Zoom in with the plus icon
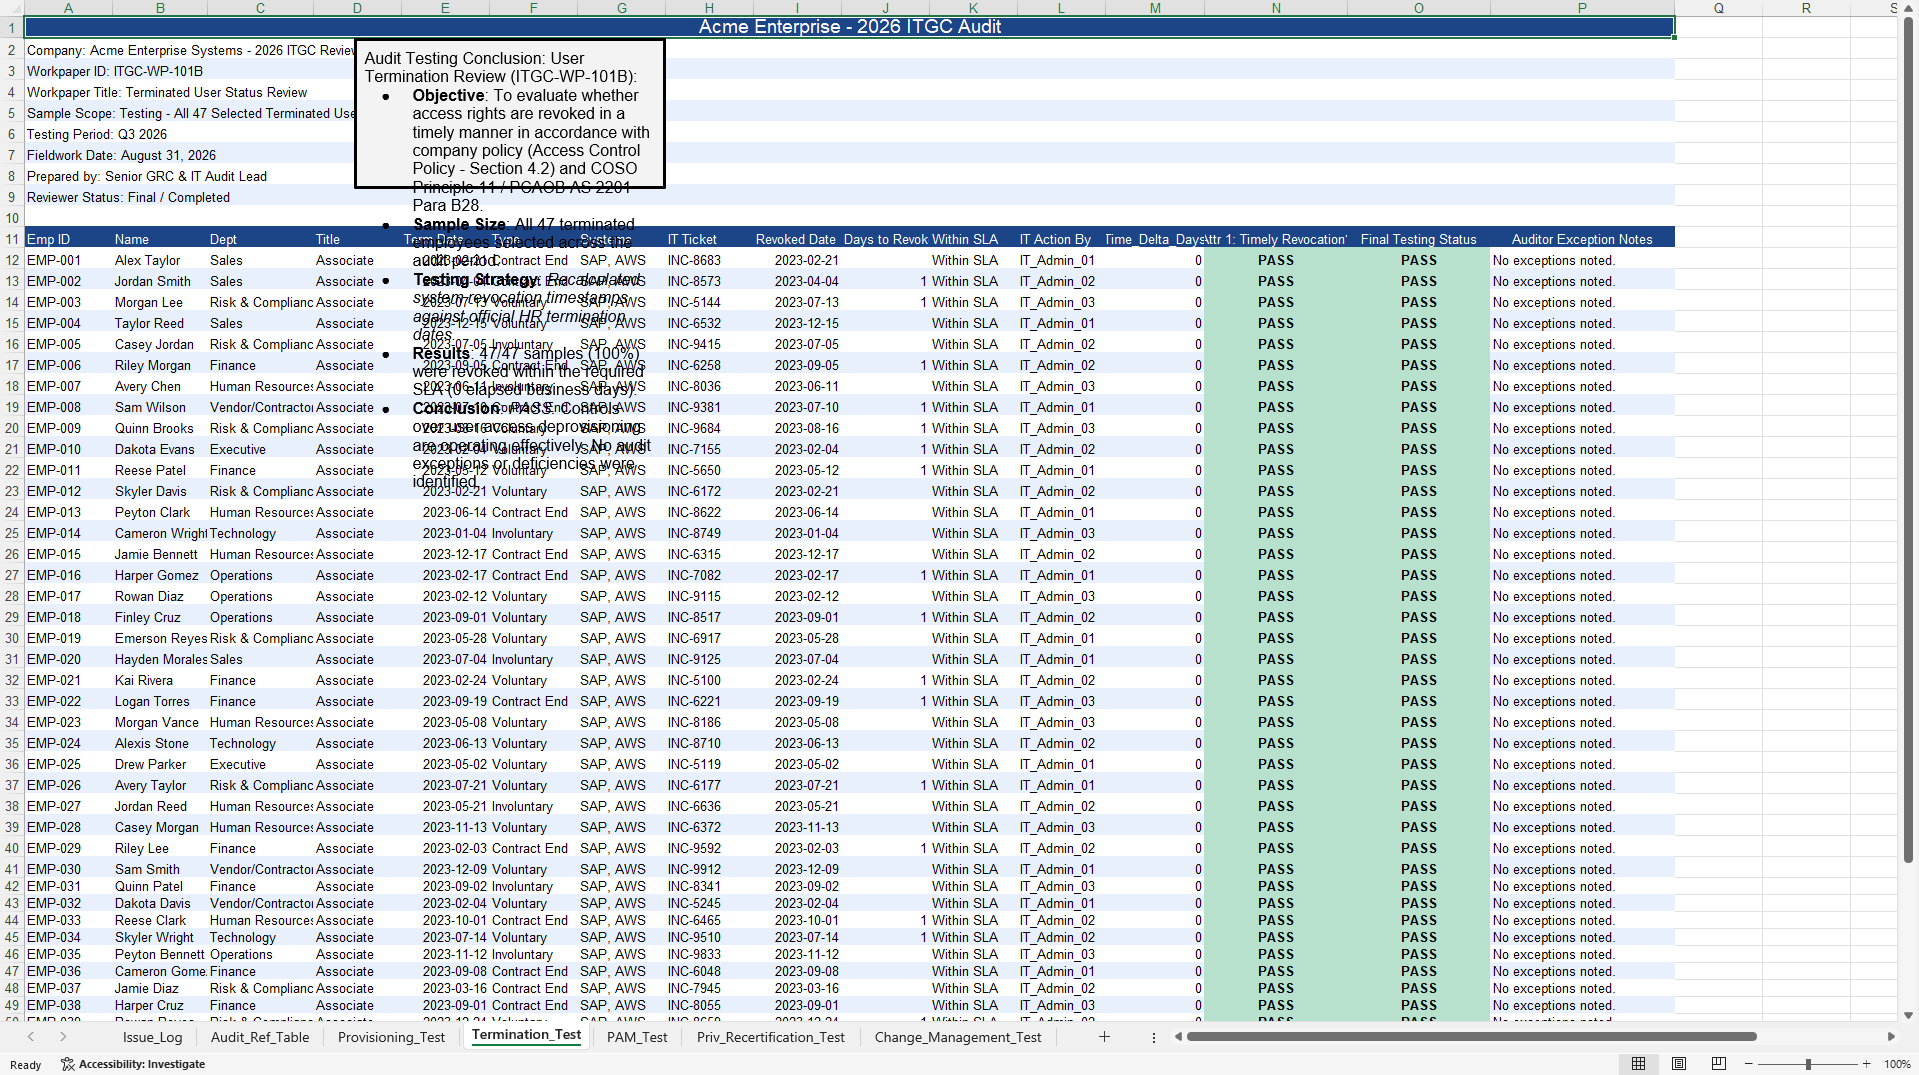 pyautogui.click(x=1866, y=1064)
